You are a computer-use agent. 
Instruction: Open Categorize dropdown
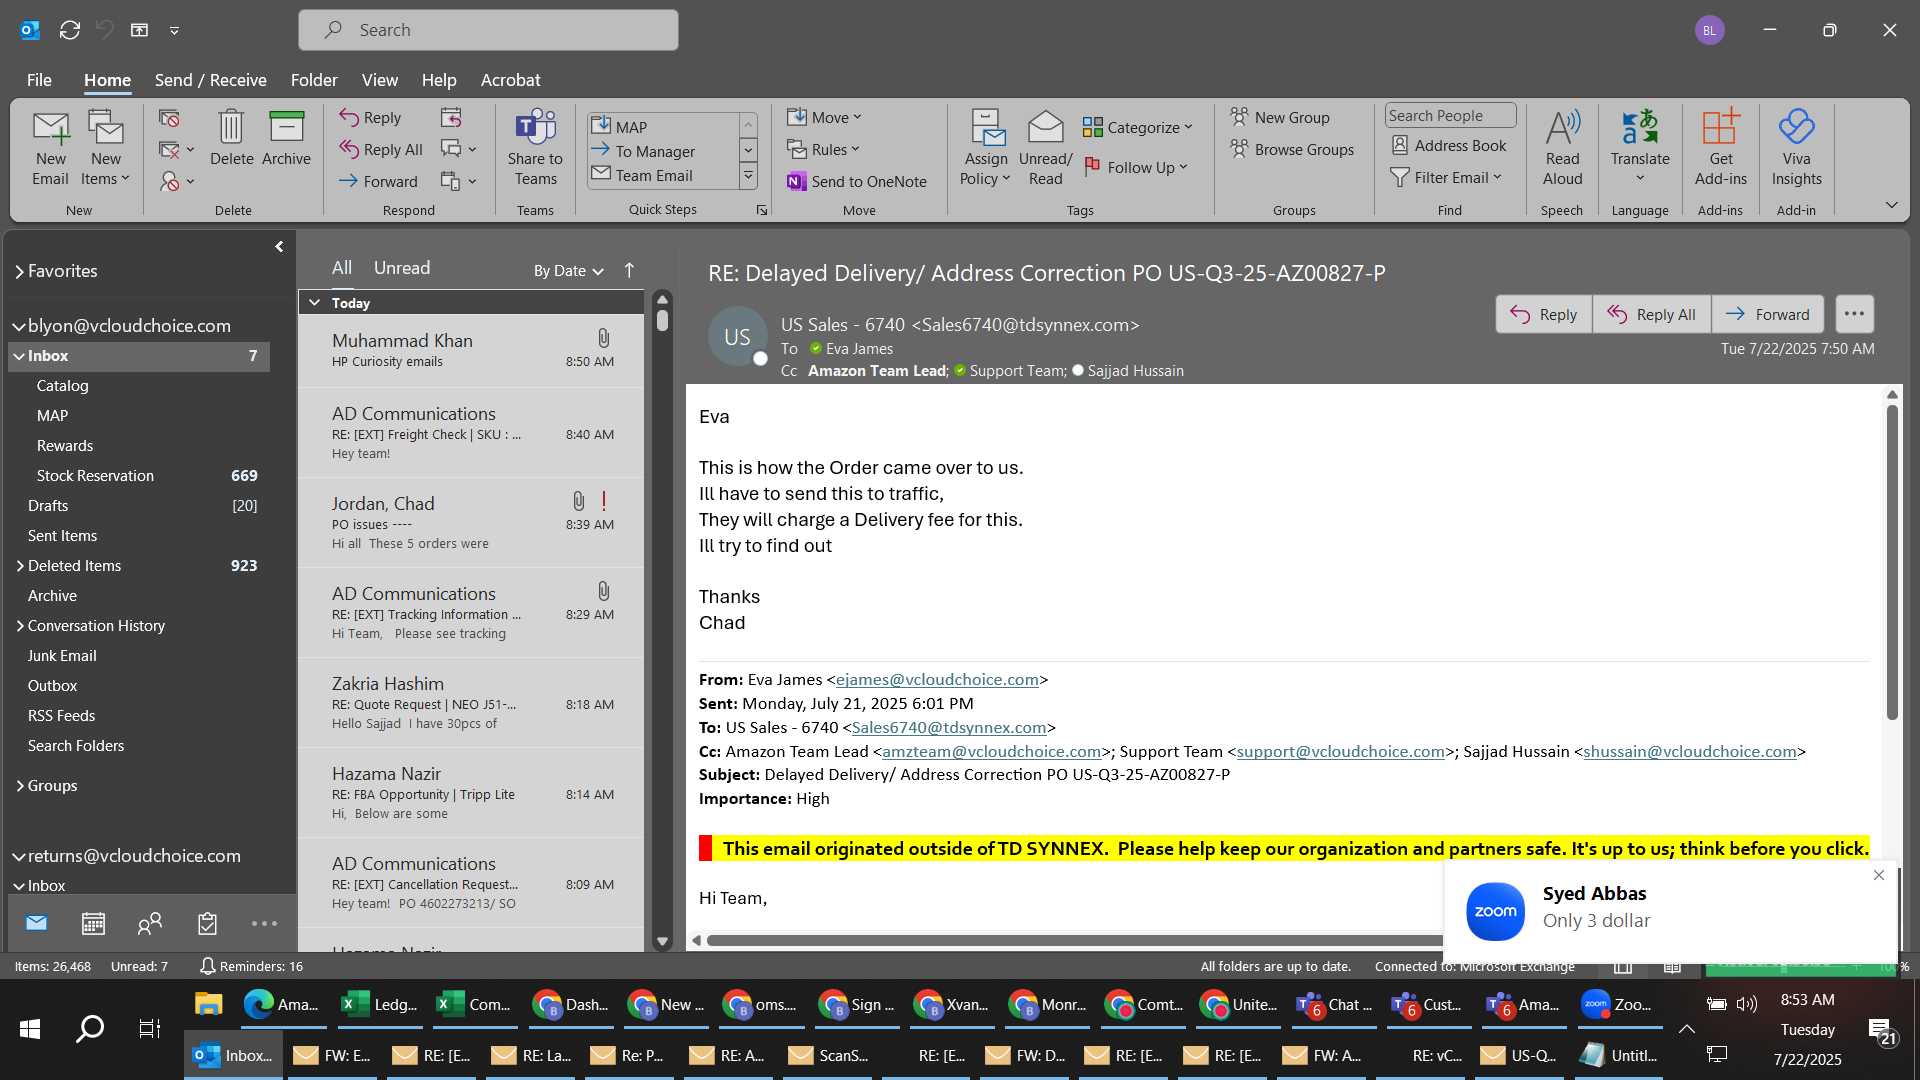pyautogui.click(x=1137, y=127)
